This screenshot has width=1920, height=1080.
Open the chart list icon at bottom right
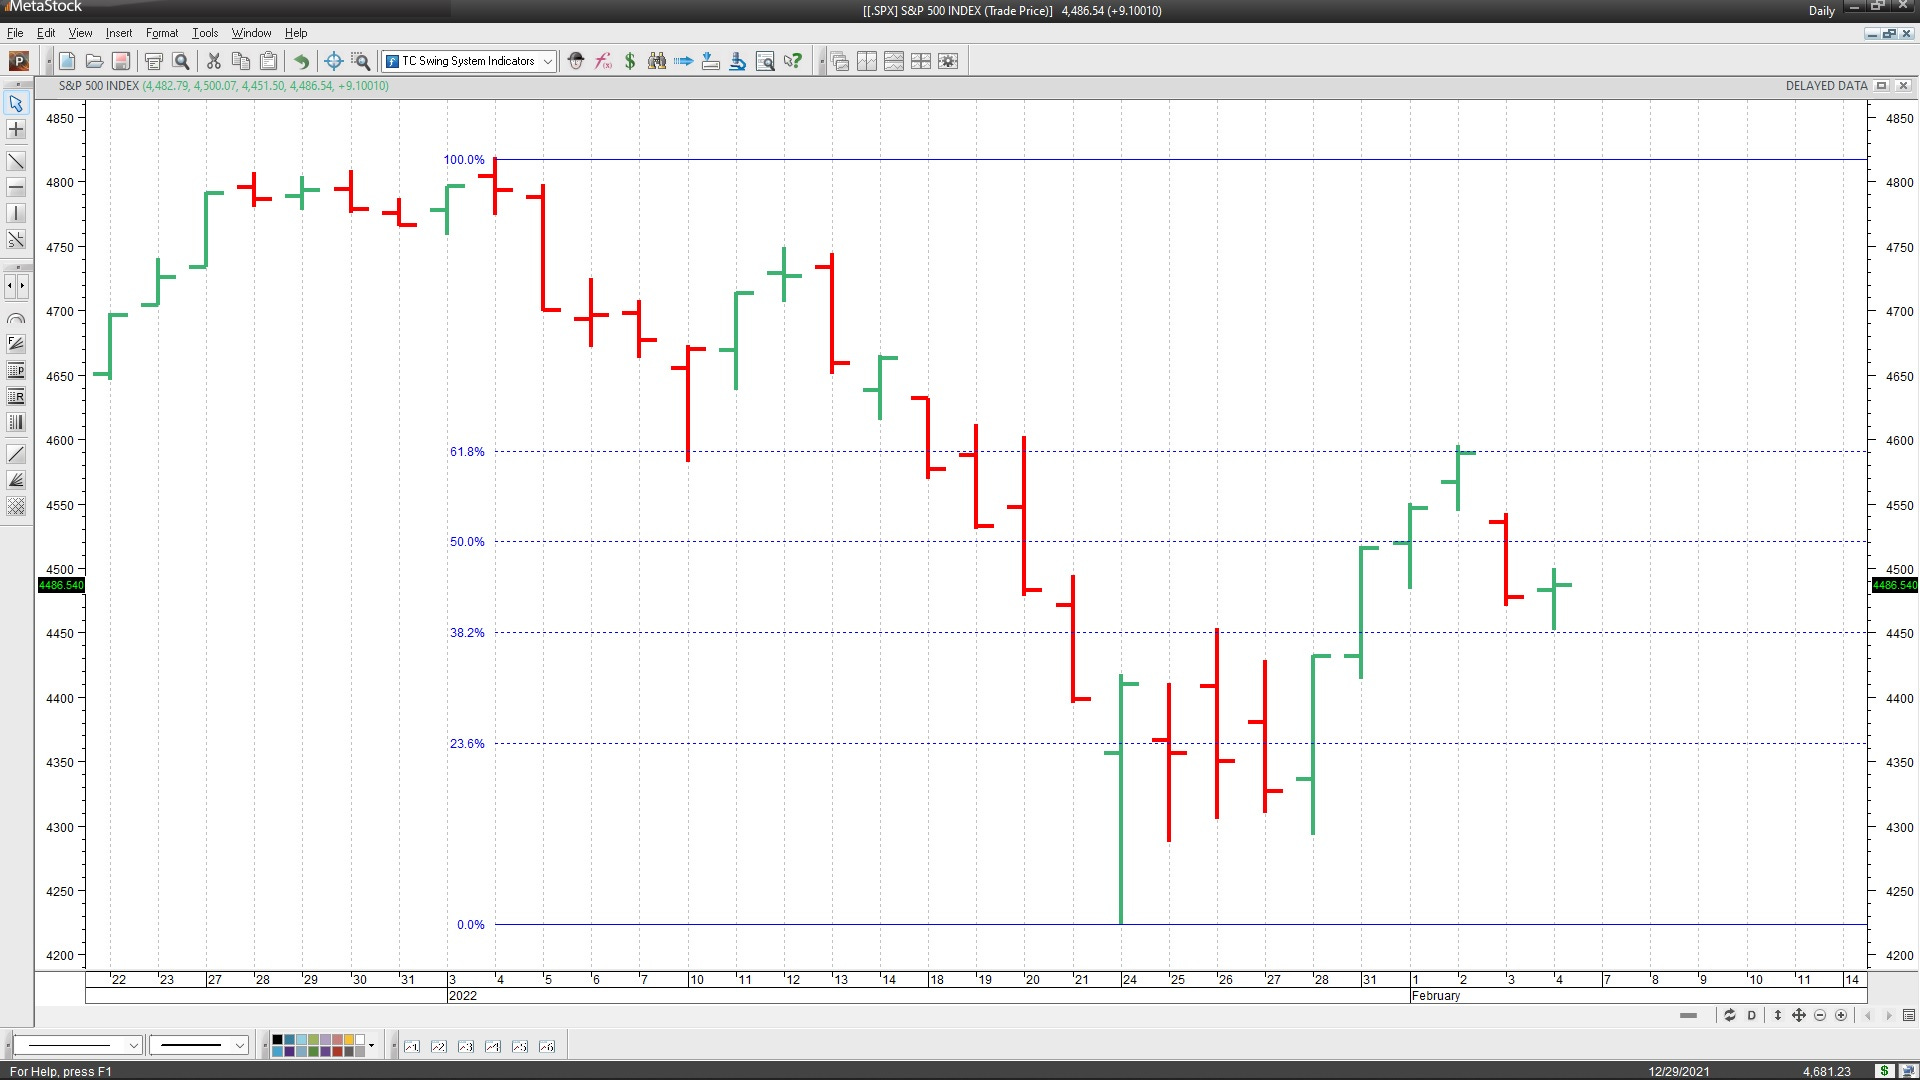click(1908, 1015)
